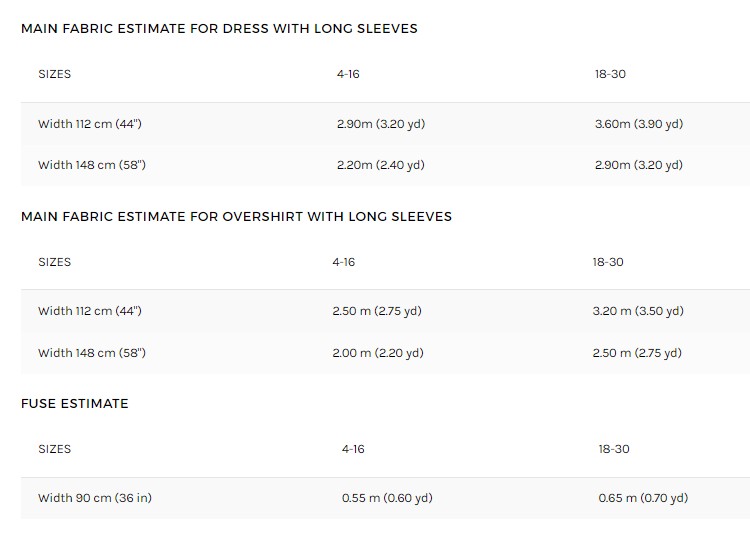The width and height of the screenshot is (750, 536).
Task: Select the SIZES label in the dress table
Action: pyautogui.click(x=55, y=74)
